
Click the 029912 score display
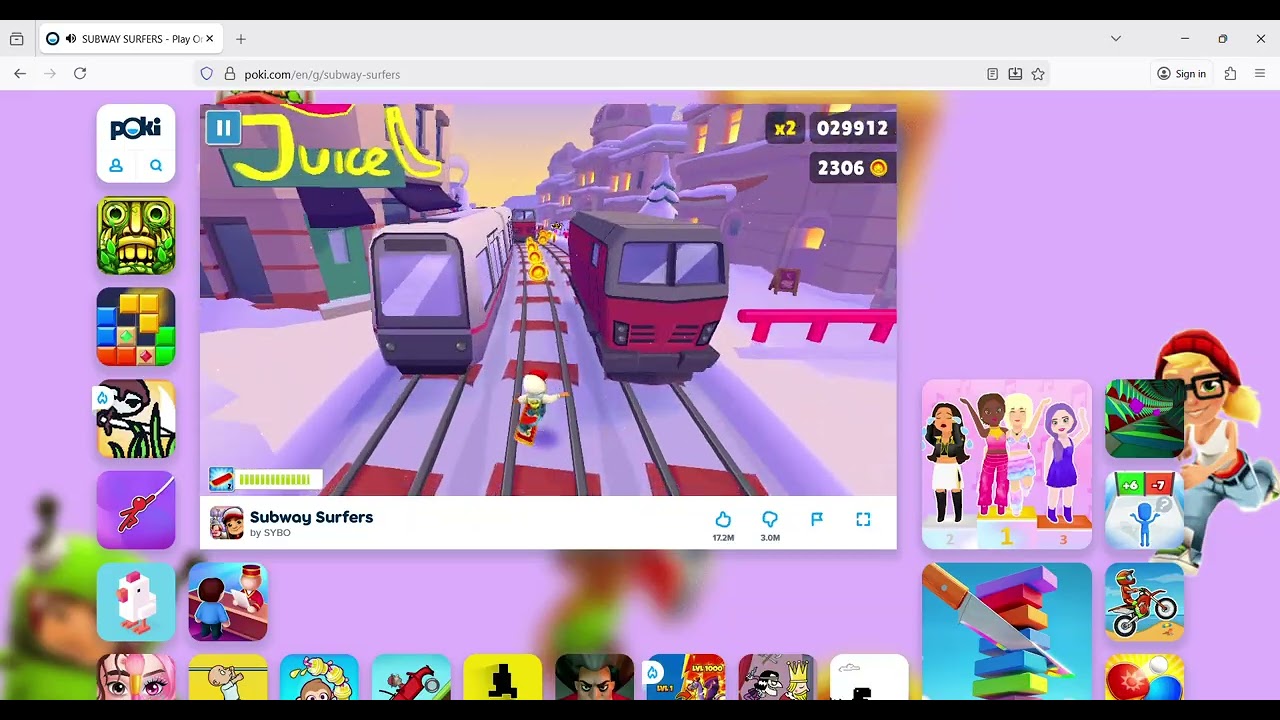click(x=852, y=128)
